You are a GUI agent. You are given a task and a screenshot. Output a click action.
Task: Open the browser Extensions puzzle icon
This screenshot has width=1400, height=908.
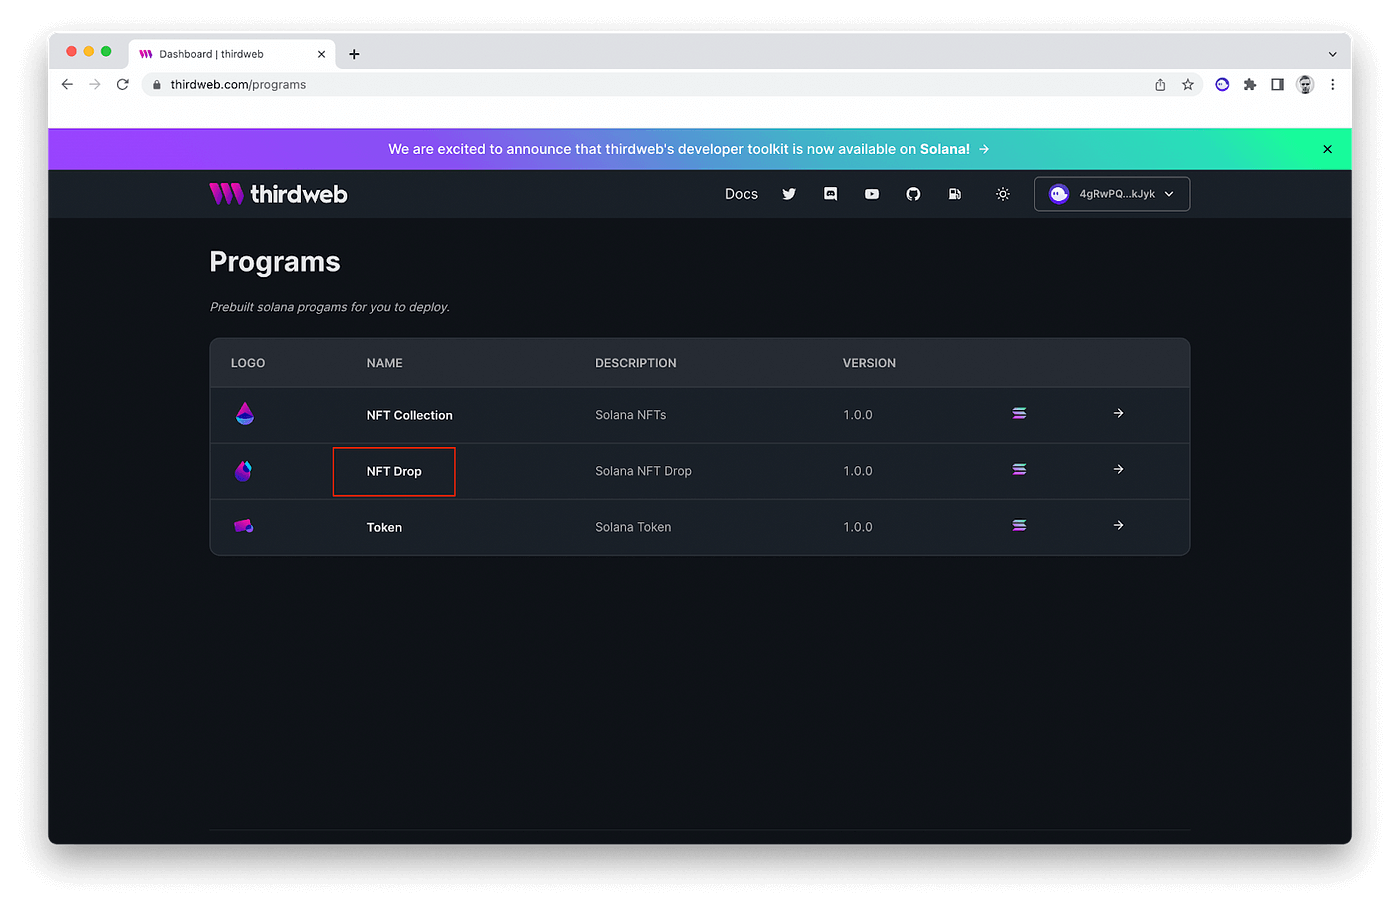(1250, 85)
